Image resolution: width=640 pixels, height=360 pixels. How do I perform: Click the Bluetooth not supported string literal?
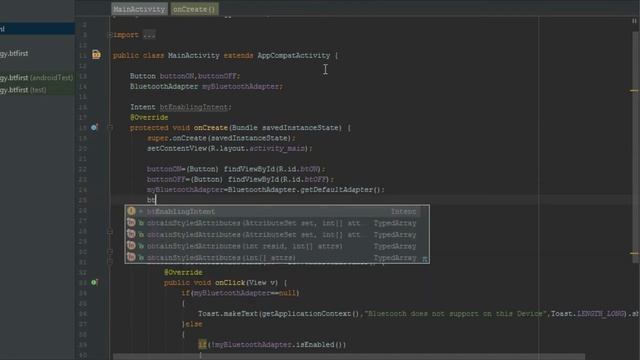click(x=456, y=314)
